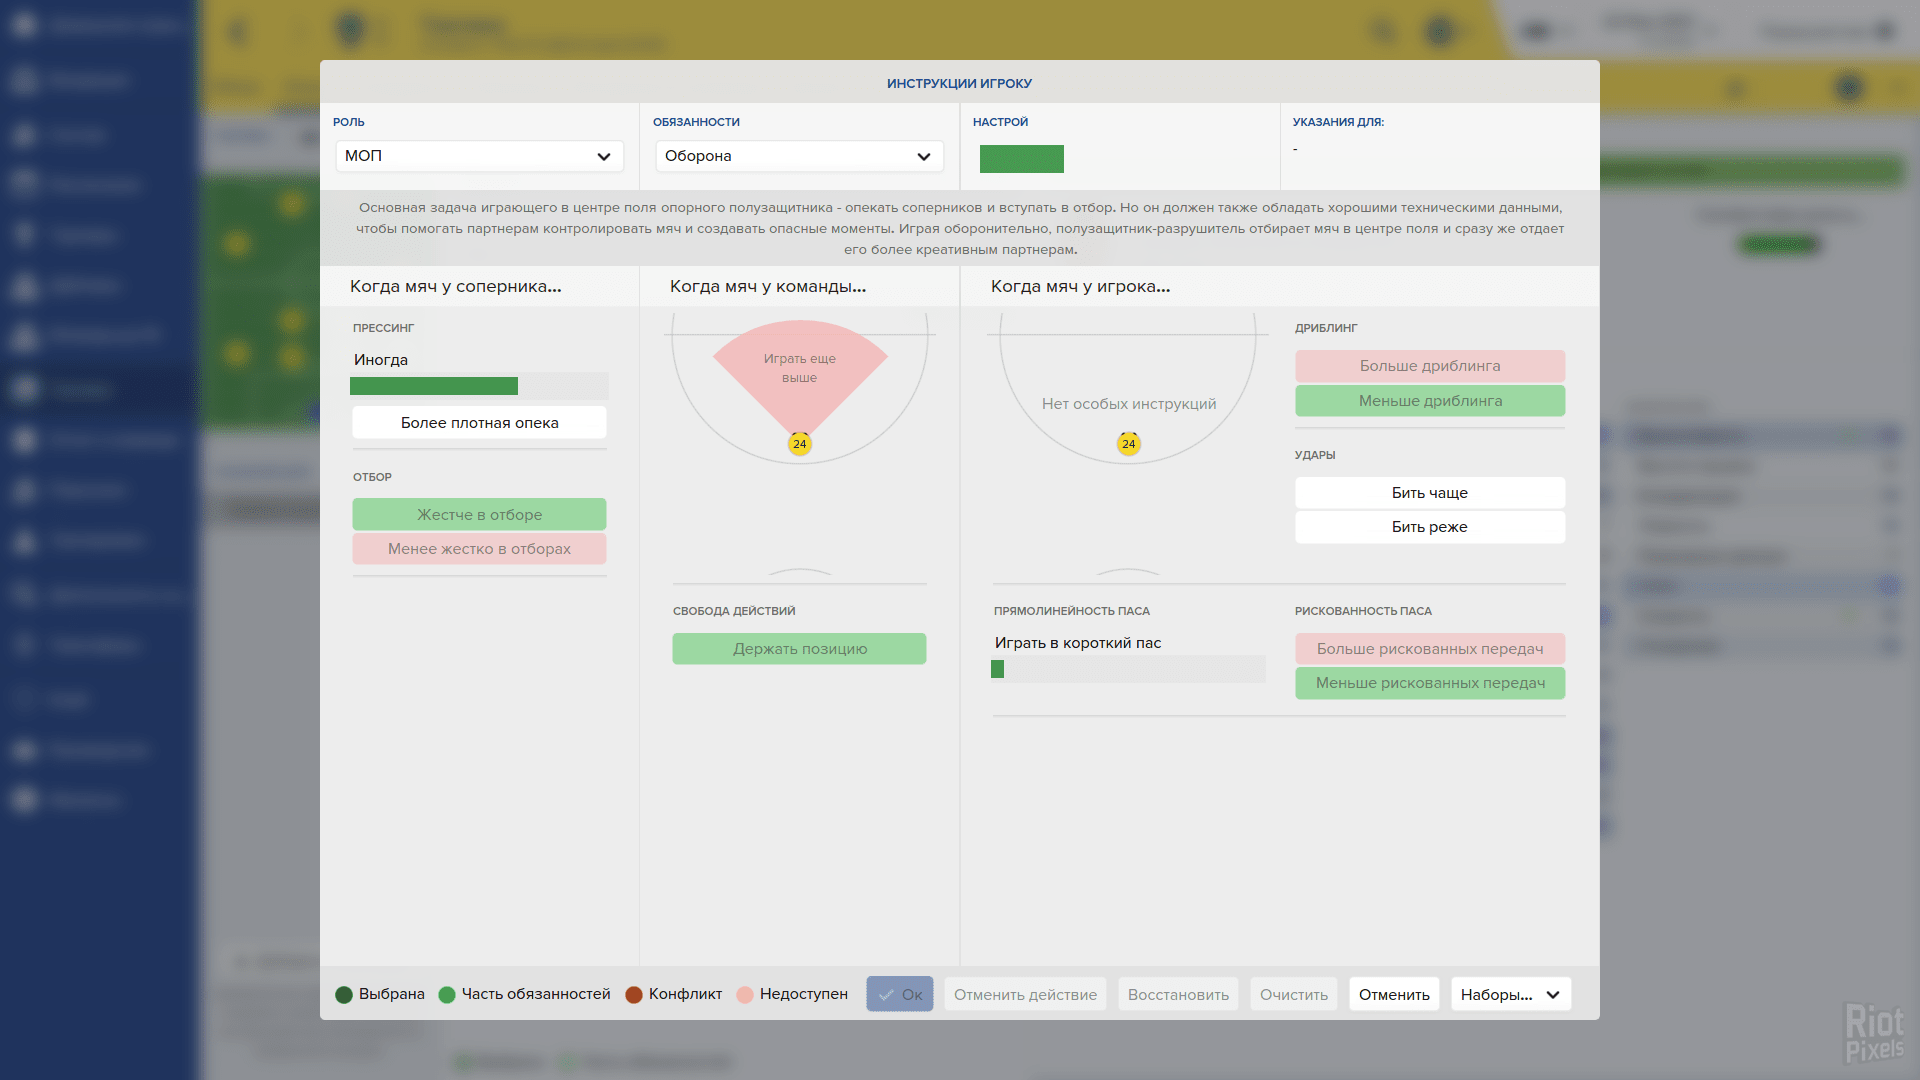Screen dimensions: 1920x1080
Task: Open the Обязанности dropdown showing Оборона
Action: pyautogui.click(x=798, y=156)
